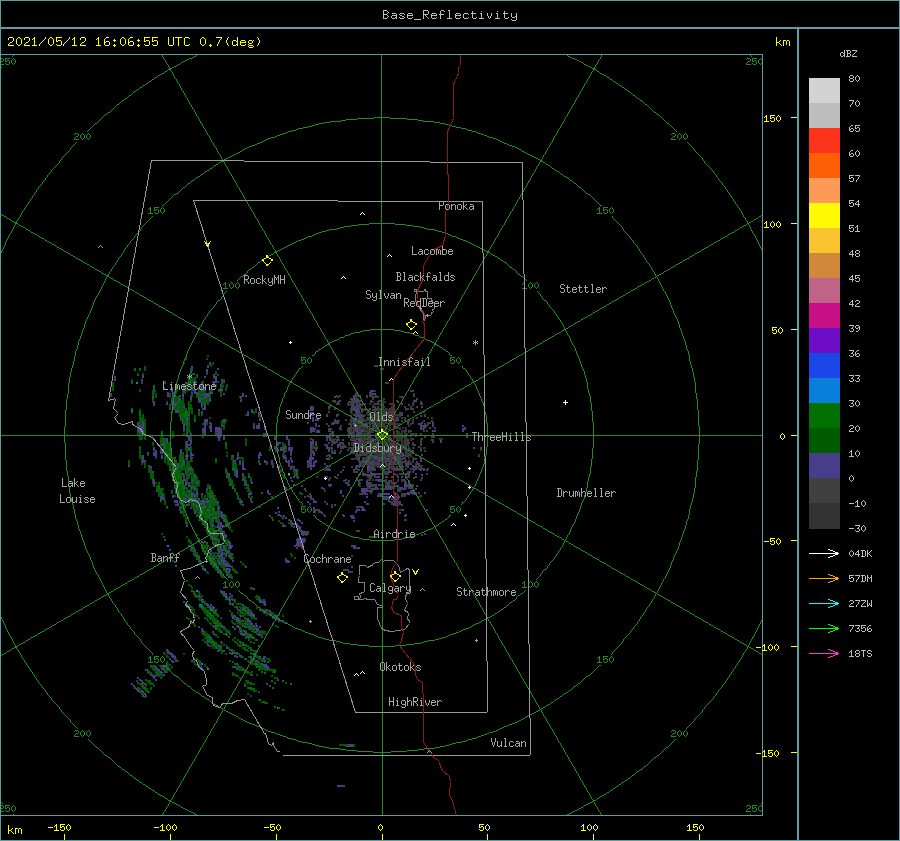Viewport: 900px width, 841px height.
Task: Click the Lacombe city label
Action: 432,251
